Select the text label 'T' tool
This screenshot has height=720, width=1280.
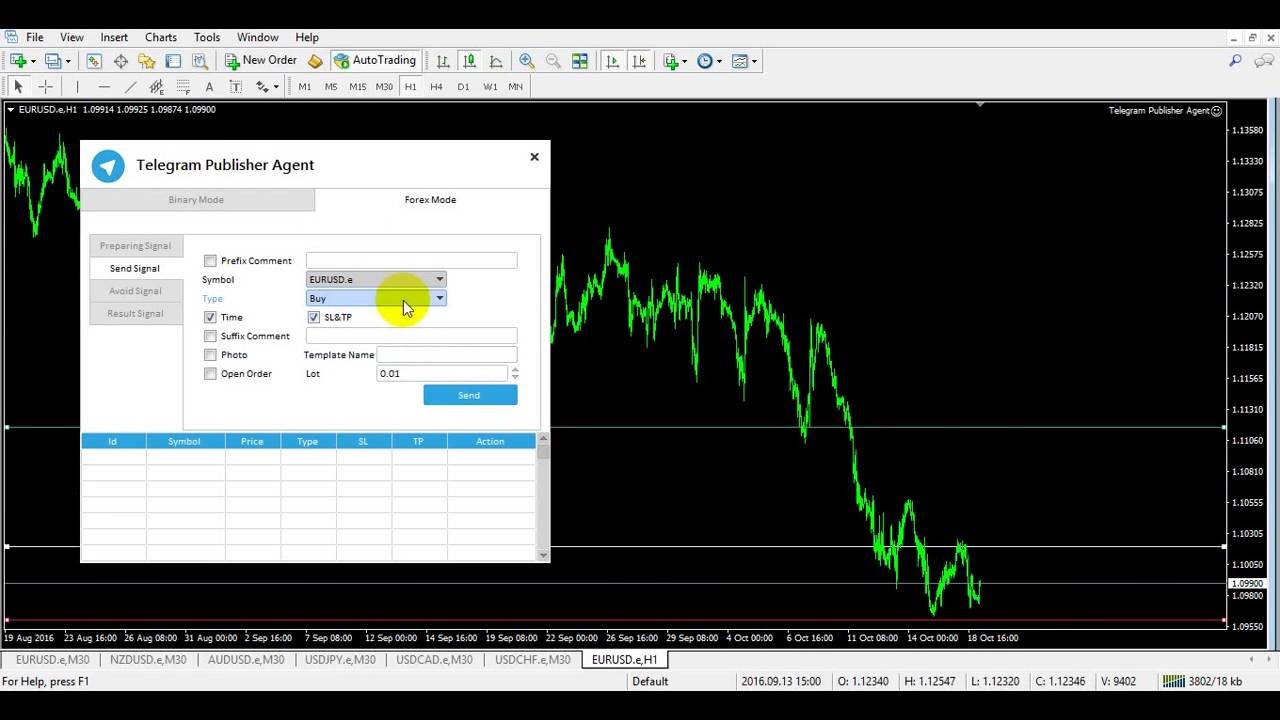[236, 87]
